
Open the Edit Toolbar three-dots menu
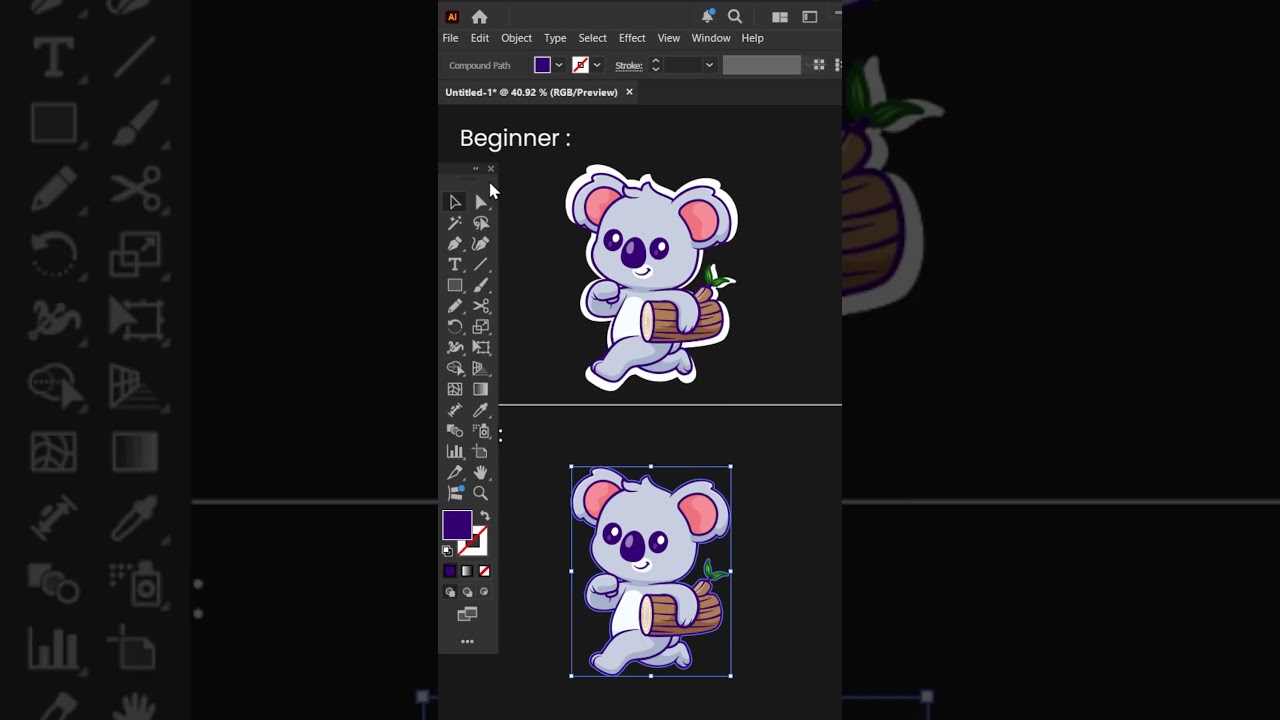coord(467,641)
